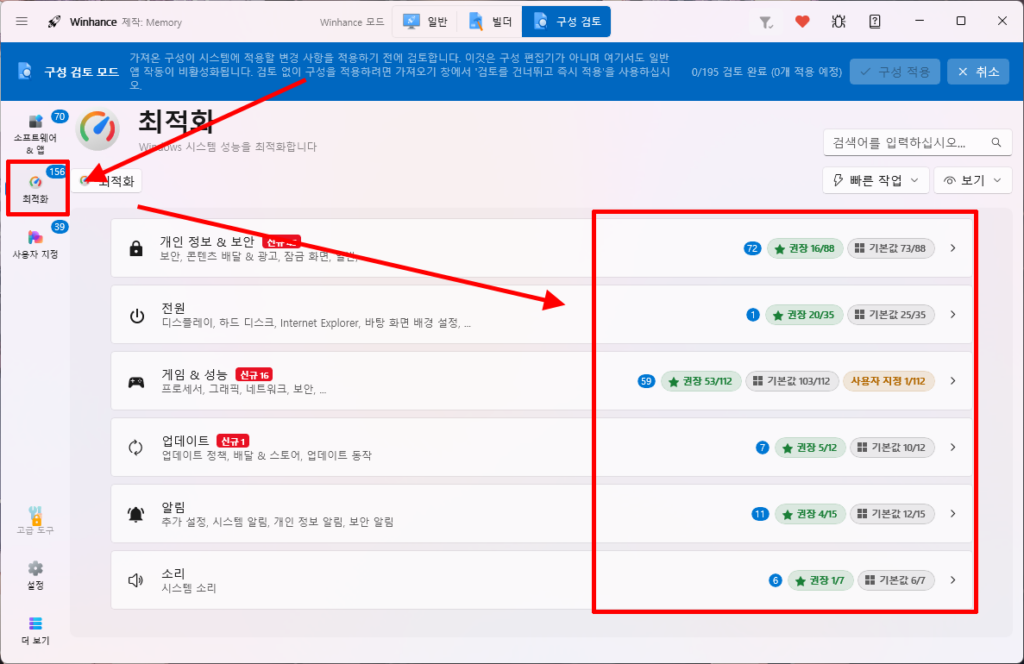Image resolution: width=1024 pixels, height=664 pixels.
Task: Open 더 보기 in the sidebar
Action: click(x=35, y=631)
